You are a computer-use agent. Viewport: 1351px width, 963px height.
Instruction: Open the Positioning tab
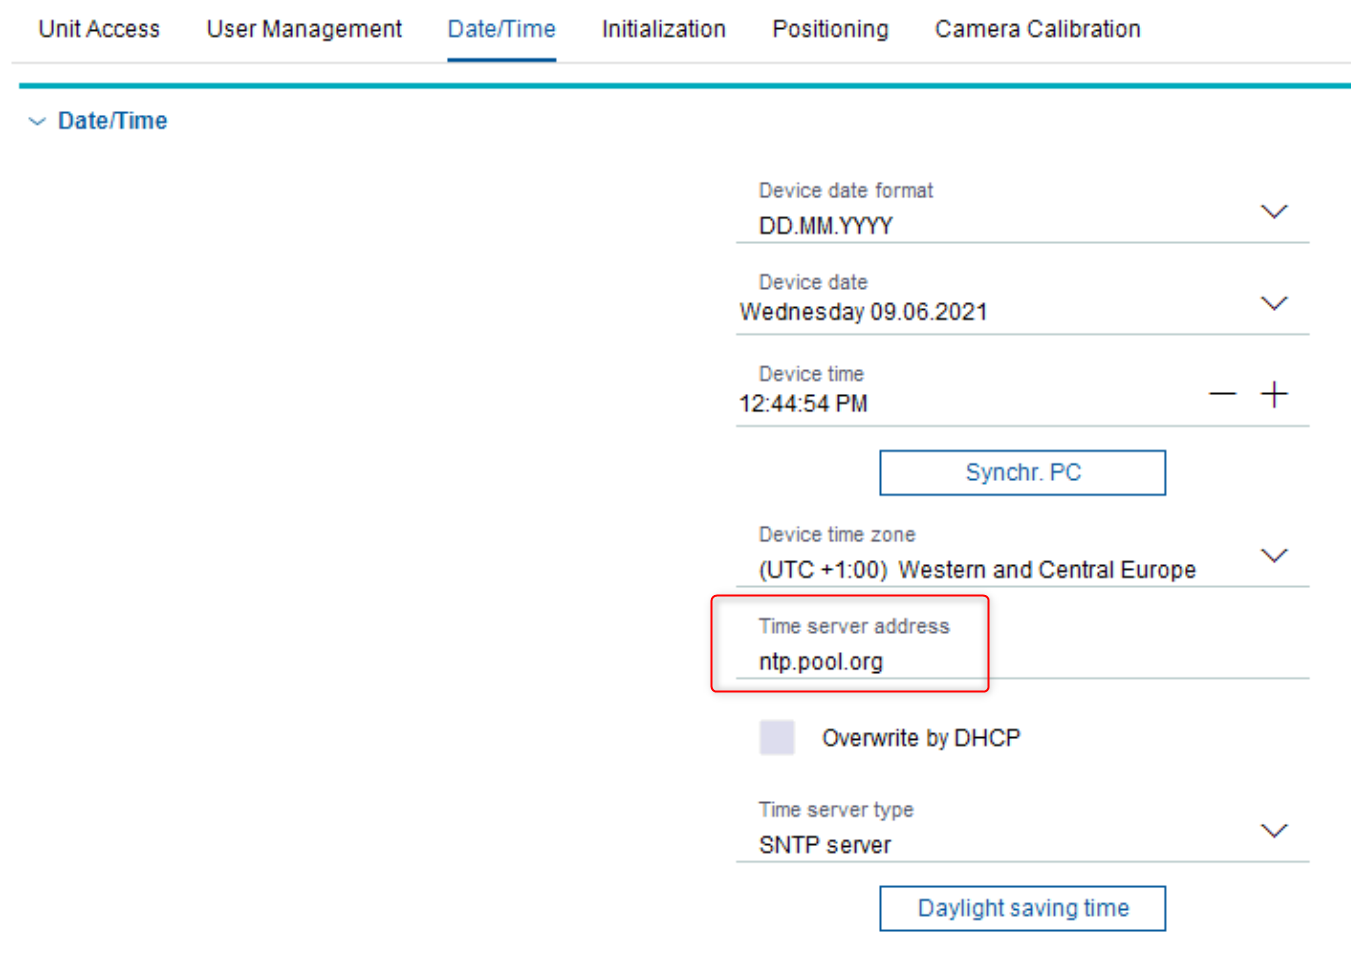[830, 29]
